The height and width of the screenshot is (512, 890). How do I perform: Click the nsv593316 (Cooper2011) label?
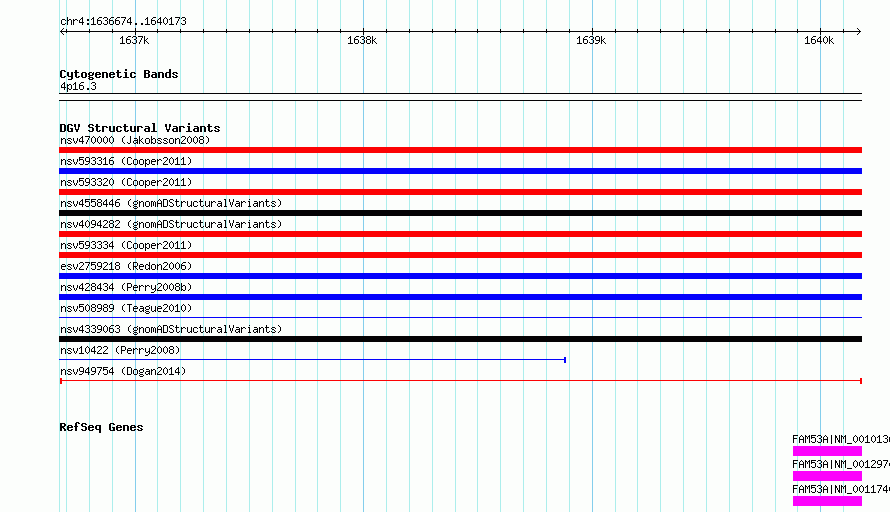click(x=126, y=161)
